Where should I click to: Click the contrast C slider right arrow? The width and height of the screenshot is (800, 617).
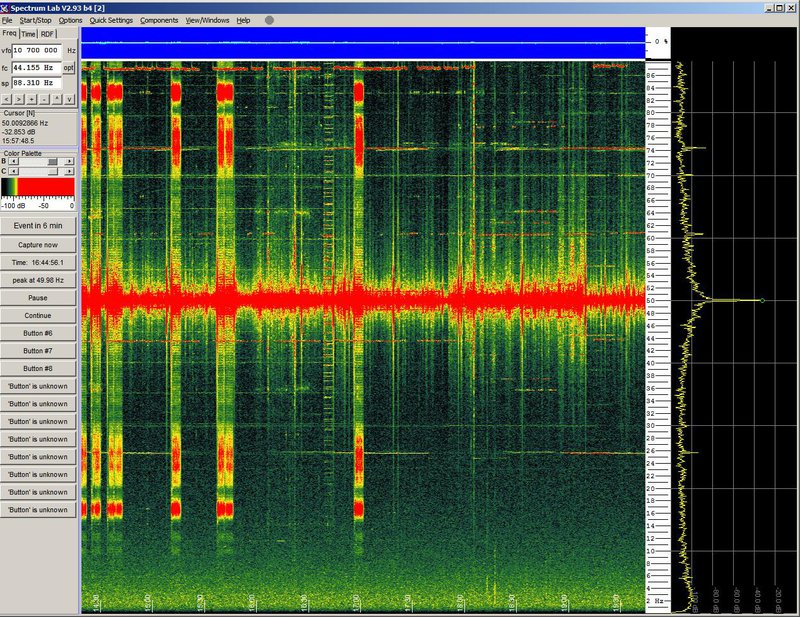72,172
